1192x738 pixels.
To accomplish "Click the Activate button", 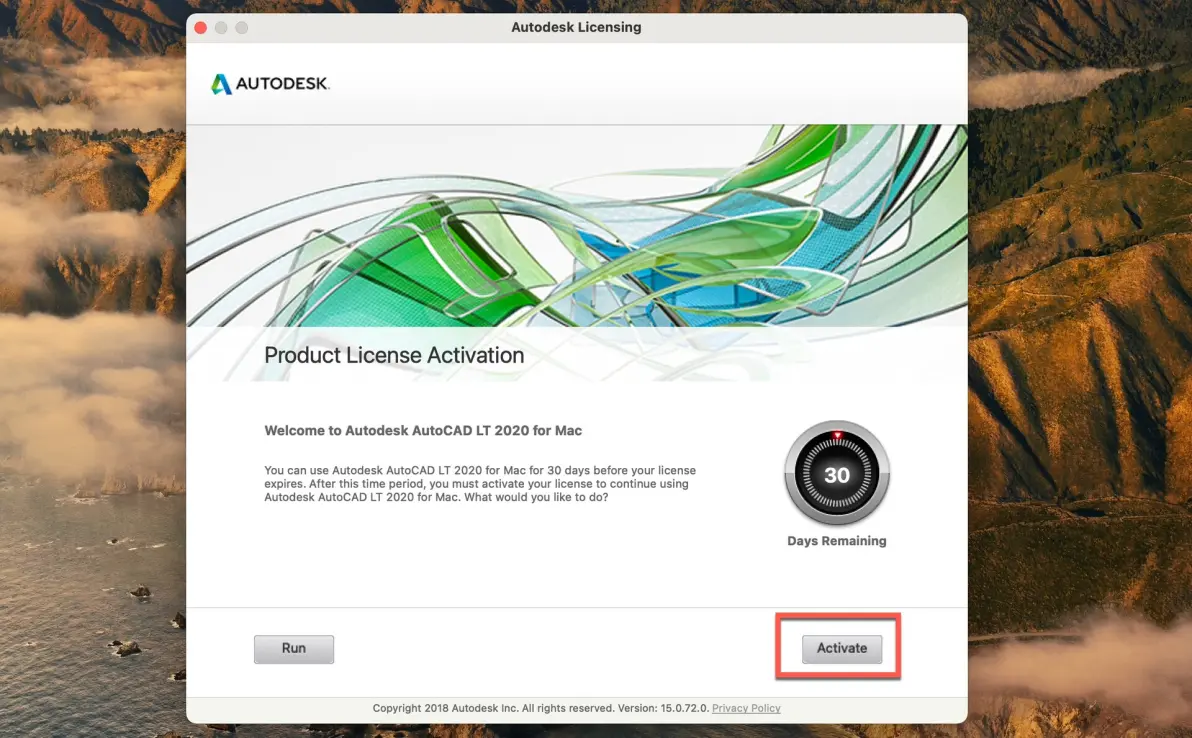I will click(x=842, y=648).
